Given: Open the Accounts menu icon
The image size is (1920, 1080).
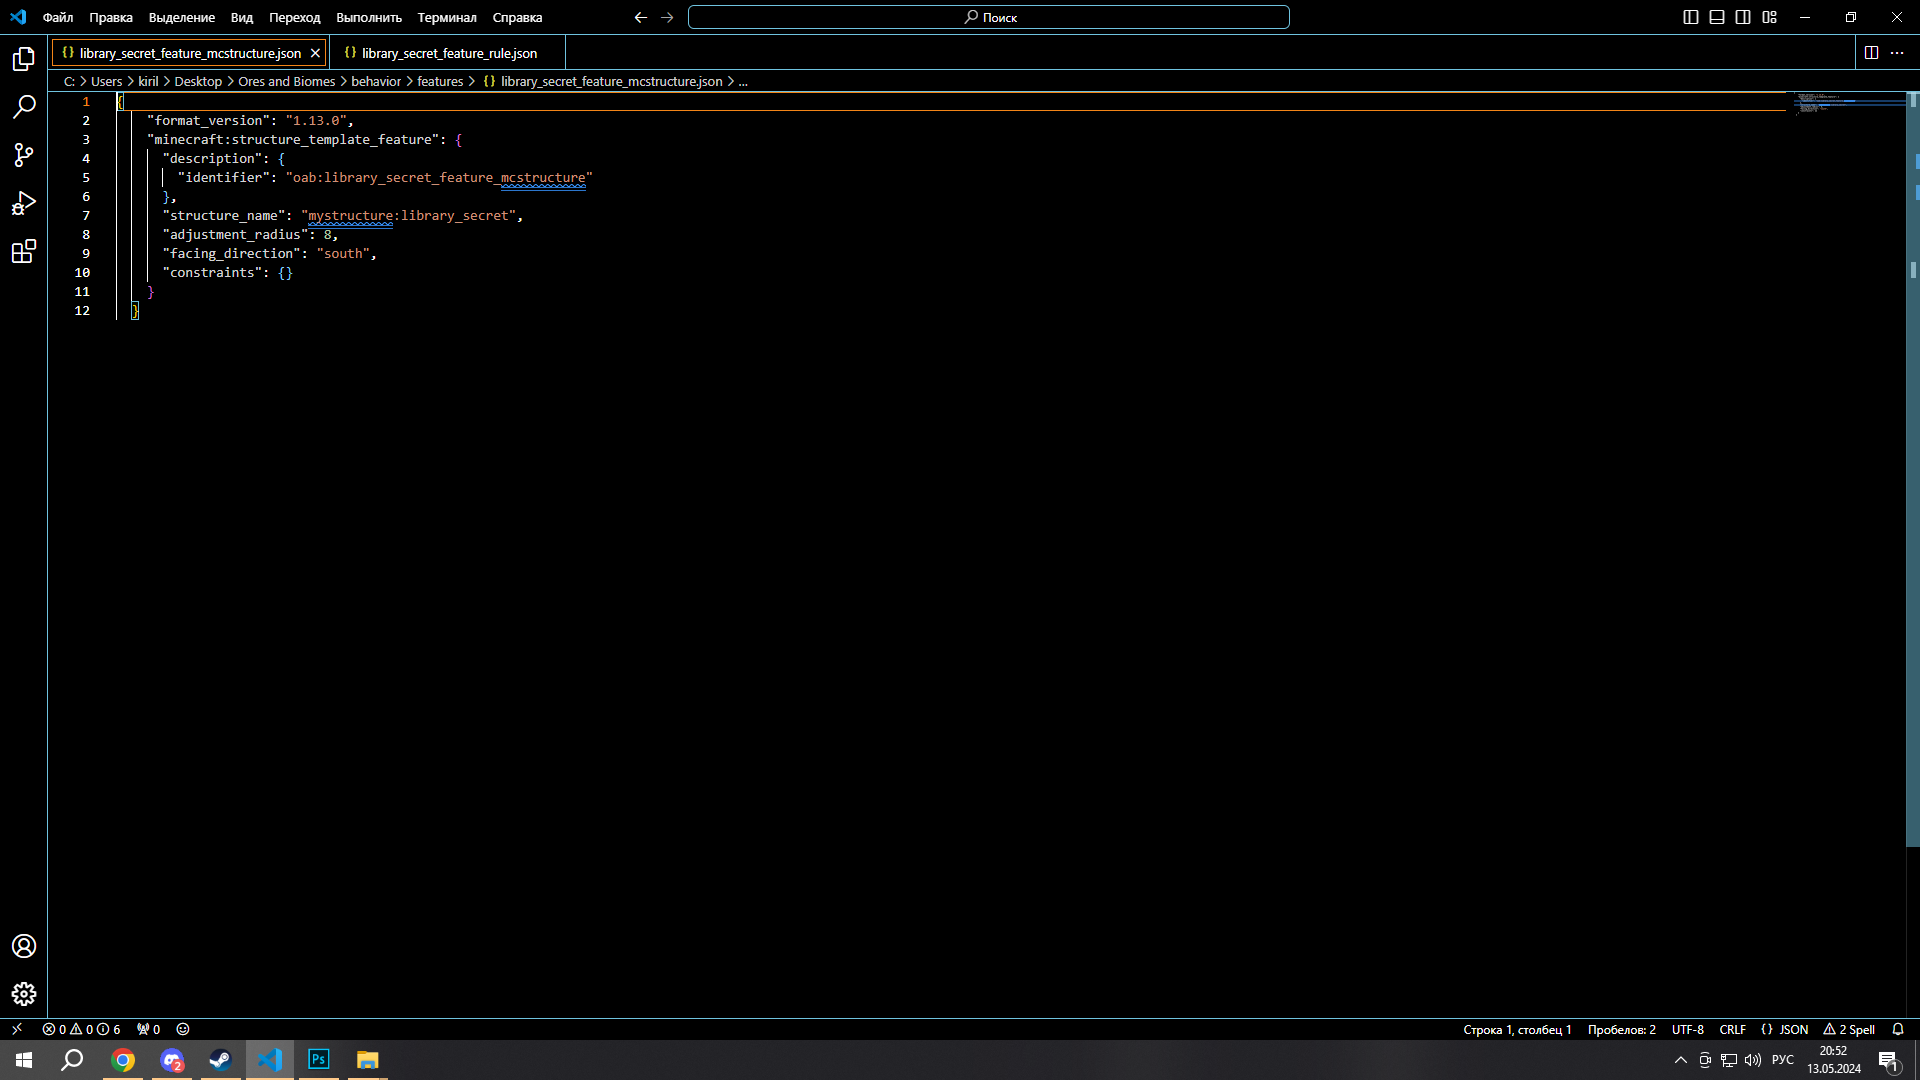Looking at the screenshot, I should [24, 946].
